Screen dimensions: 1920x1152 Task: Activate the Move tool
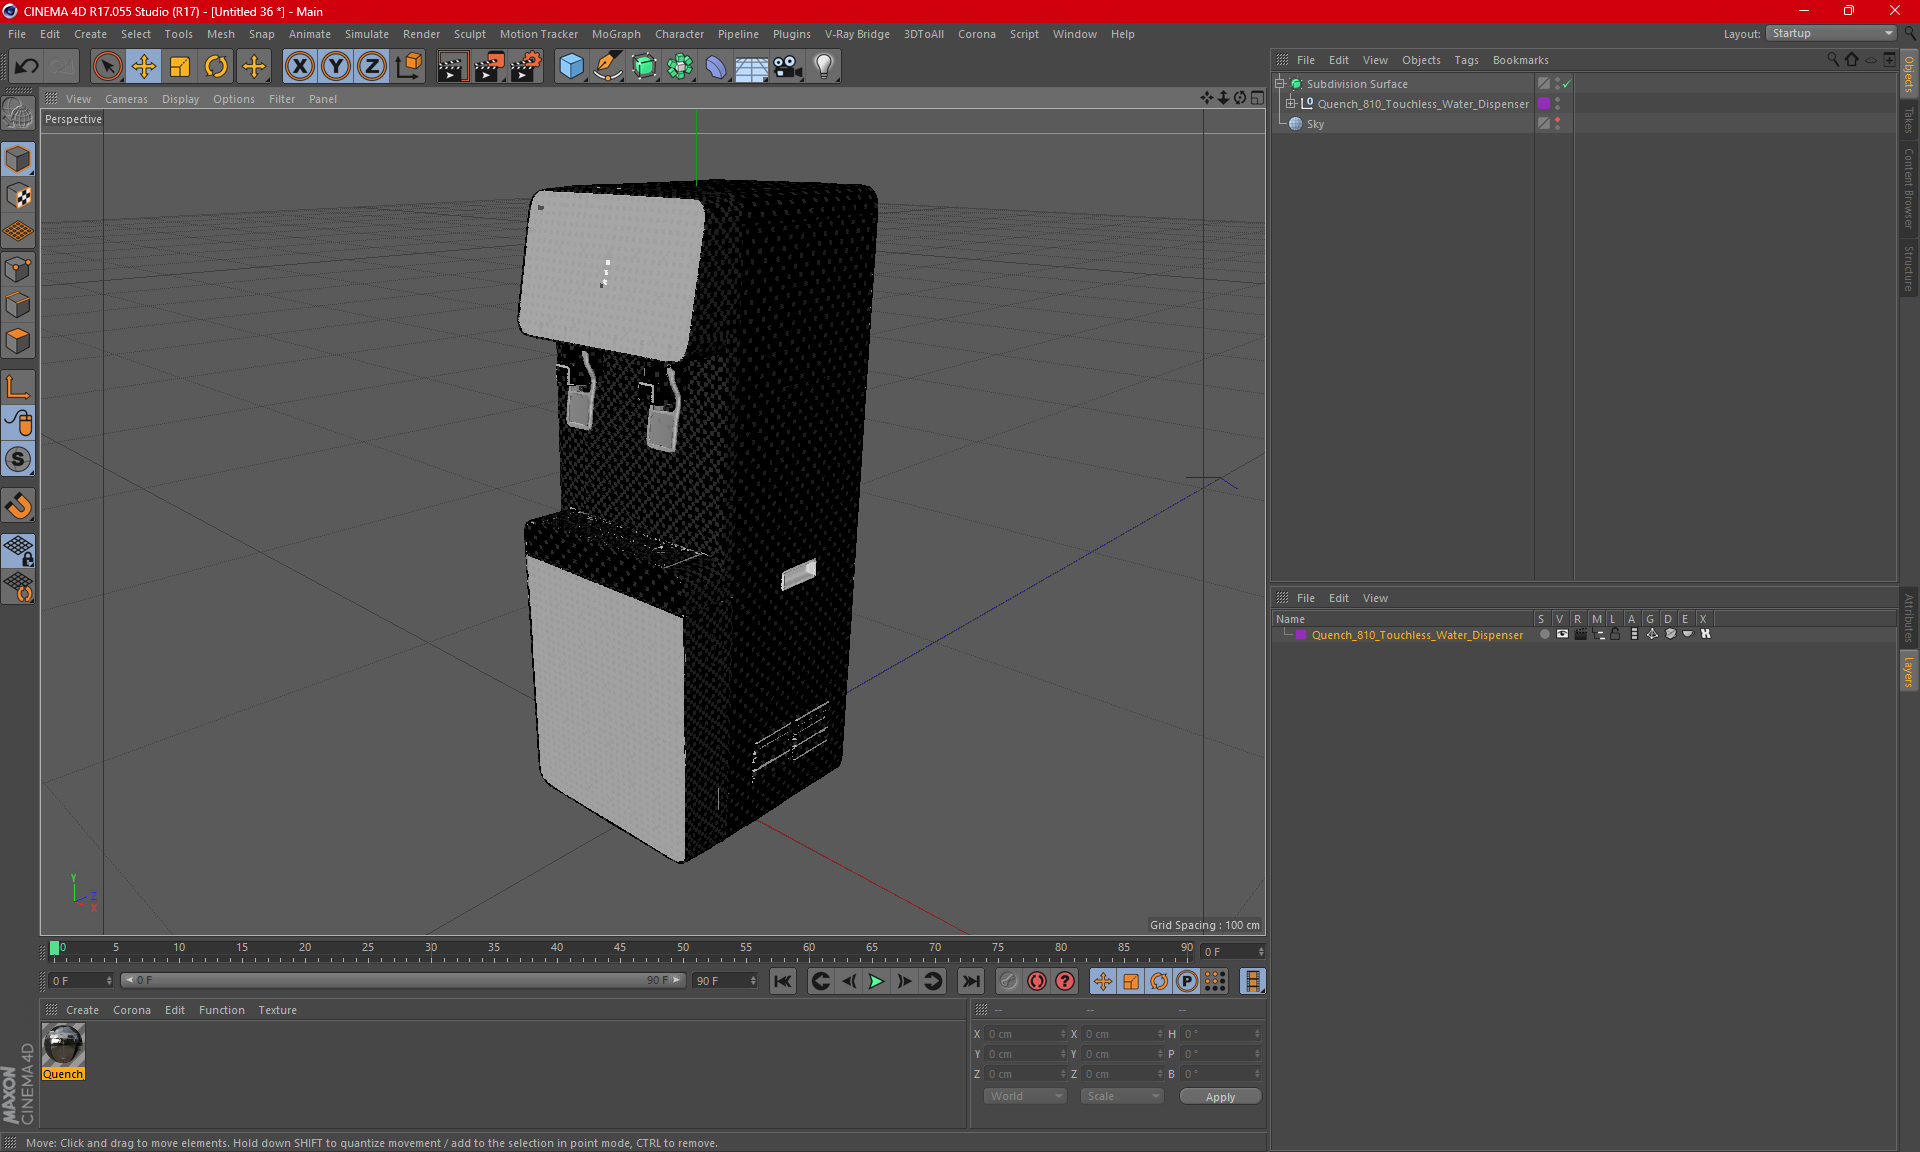[144, 66]
